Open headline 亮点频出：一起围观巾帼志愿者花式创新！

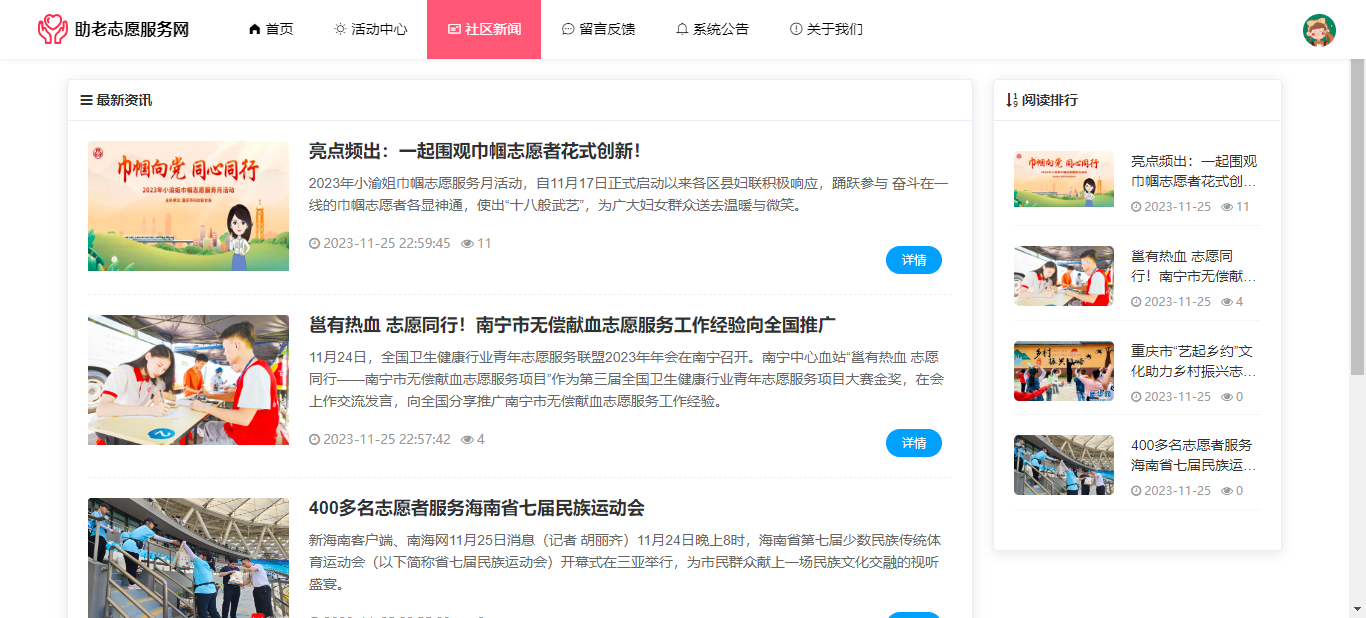tap(474, 151)
